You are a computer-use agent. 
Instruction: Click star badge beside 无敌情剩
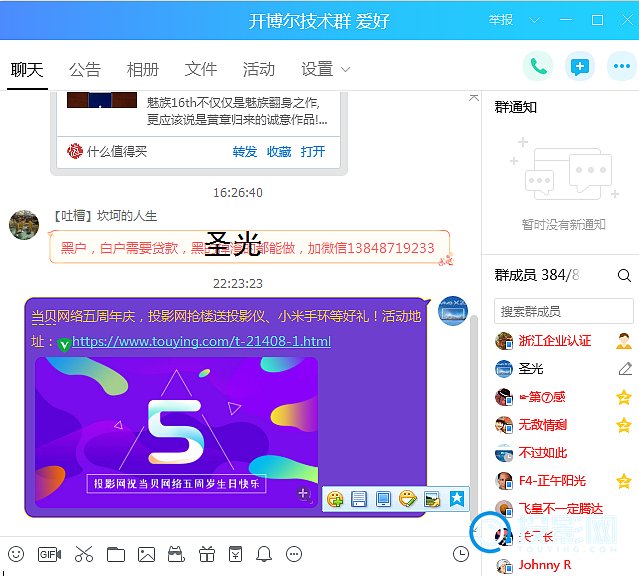(x=624, y=425)
